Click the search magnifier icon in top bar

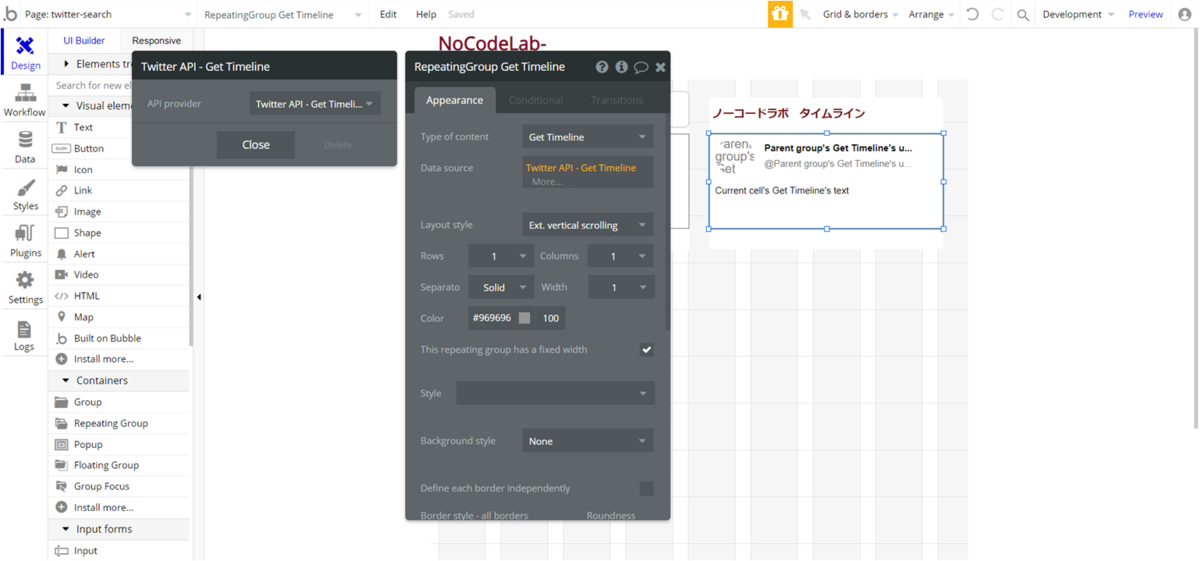[1022, 15]
